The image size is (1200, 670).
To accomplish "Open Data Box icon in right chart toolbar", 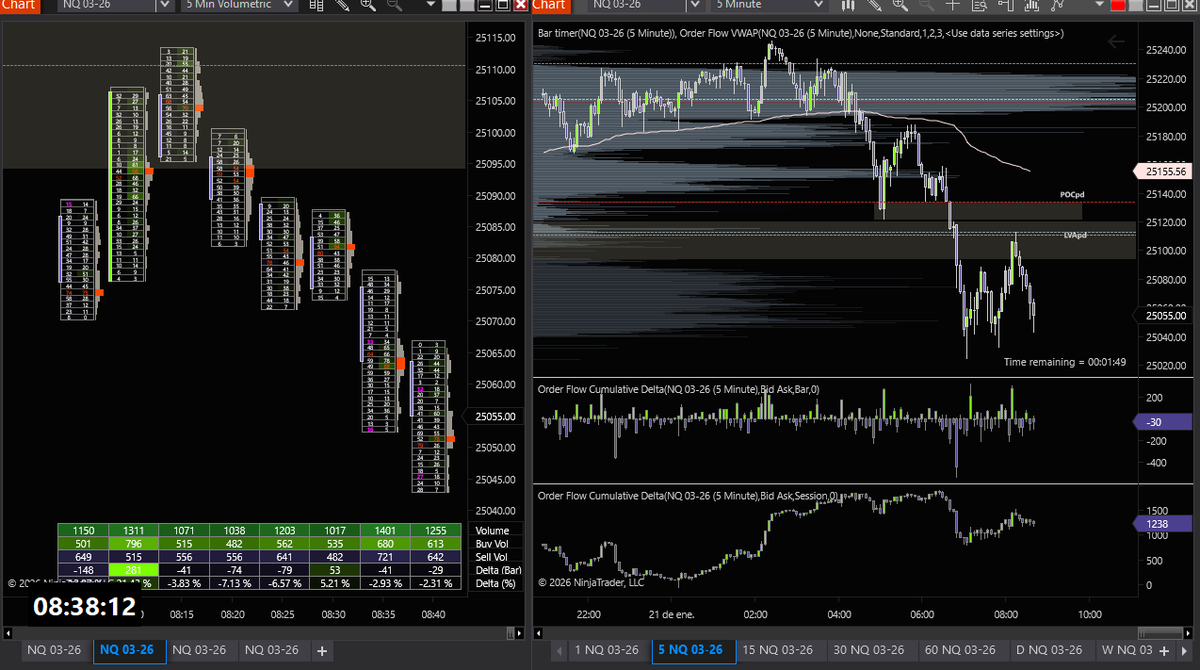I will point(979,5).
